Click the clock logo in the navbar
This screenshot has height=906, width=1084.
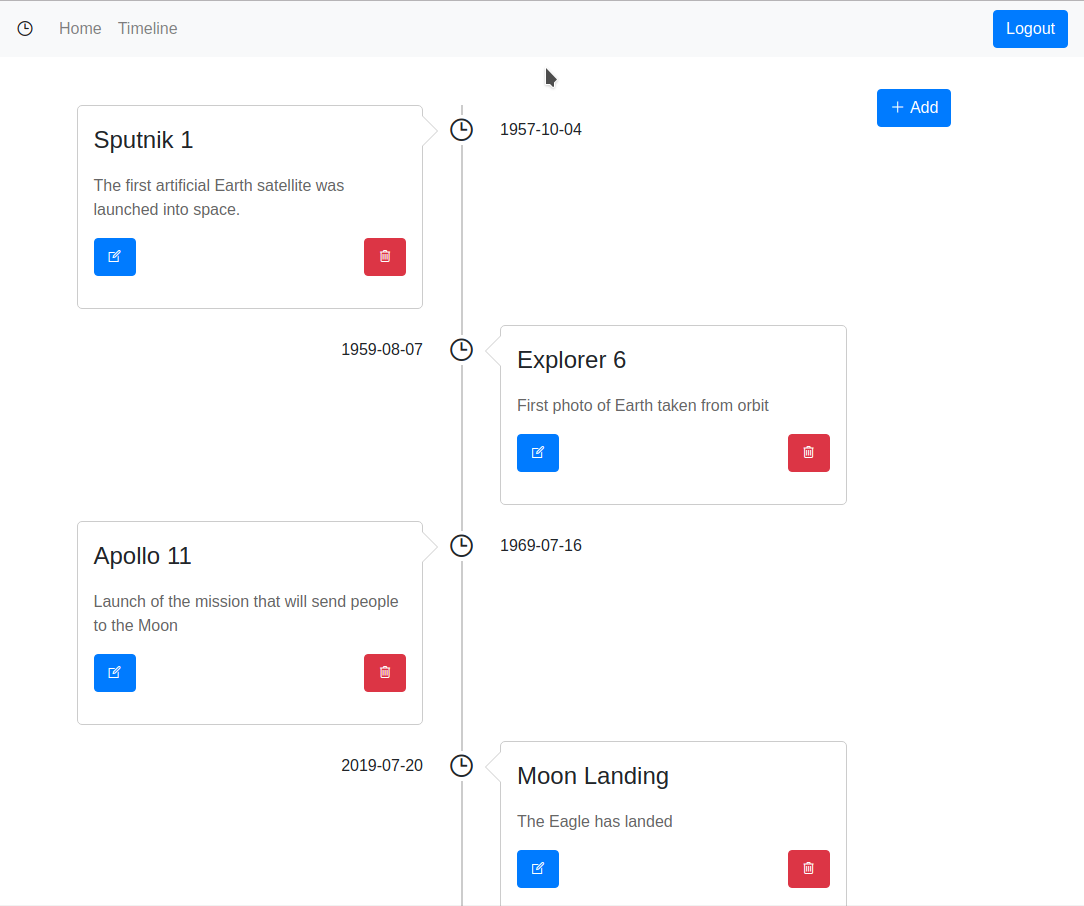[x=25, y=29]
